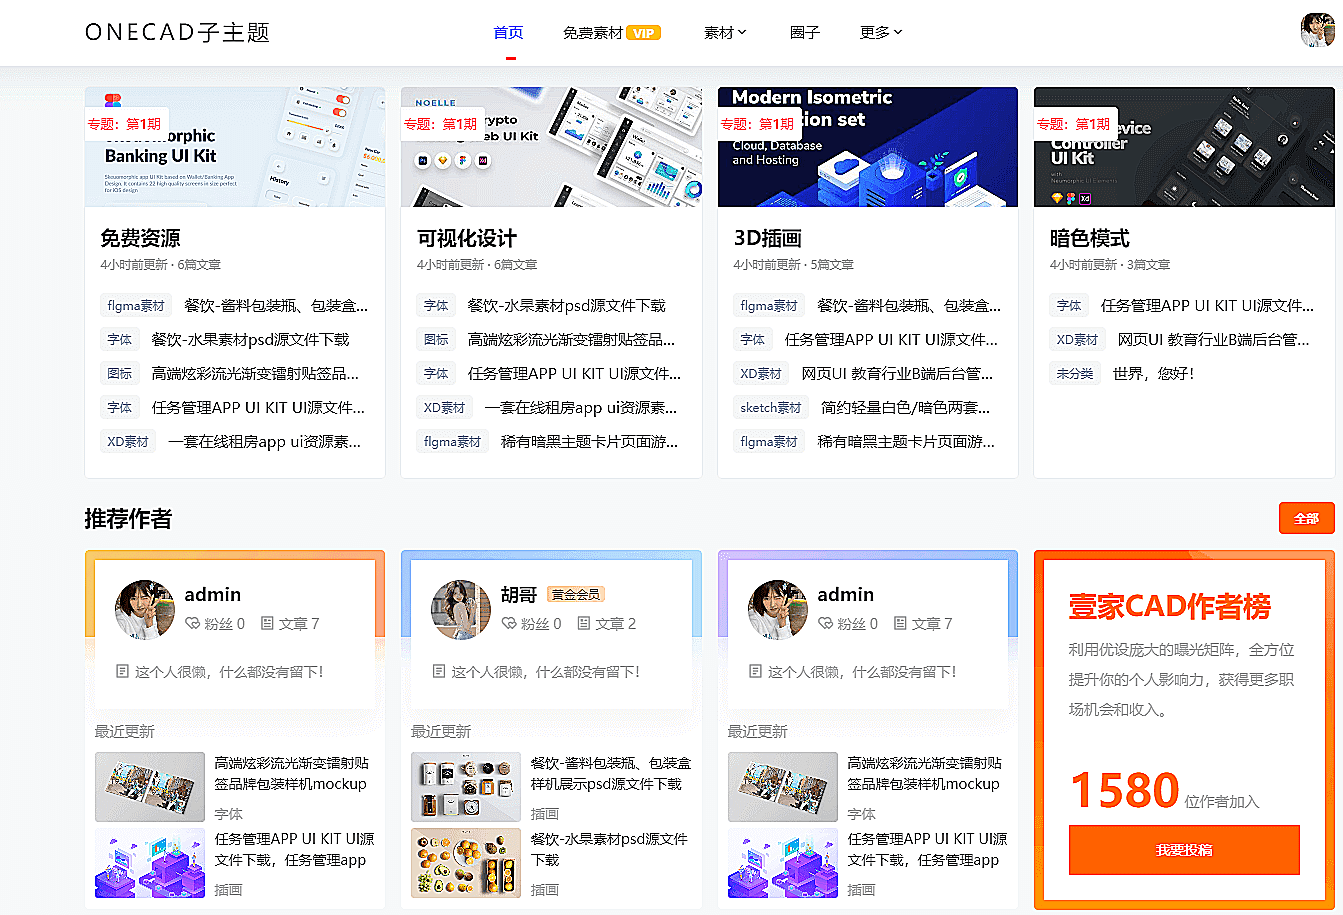
Task: Click 未分类 tag in the 暗色模式 card
Action: click(1075, 374)
